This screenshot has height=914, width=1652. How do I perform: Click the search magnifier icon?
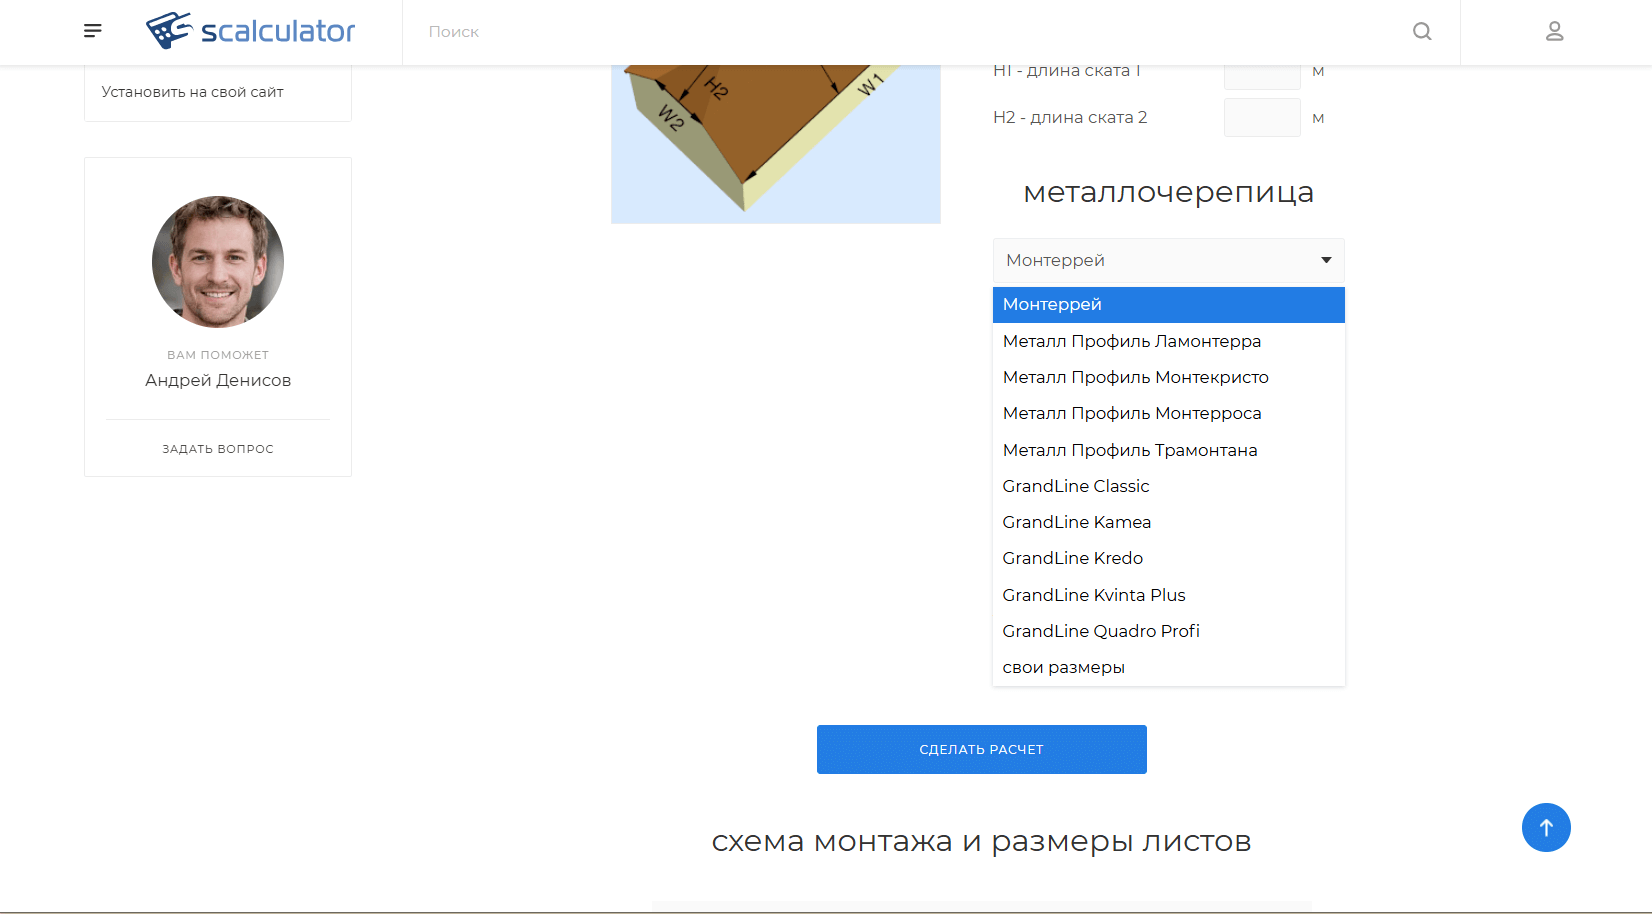click(x=1421, y=31)
